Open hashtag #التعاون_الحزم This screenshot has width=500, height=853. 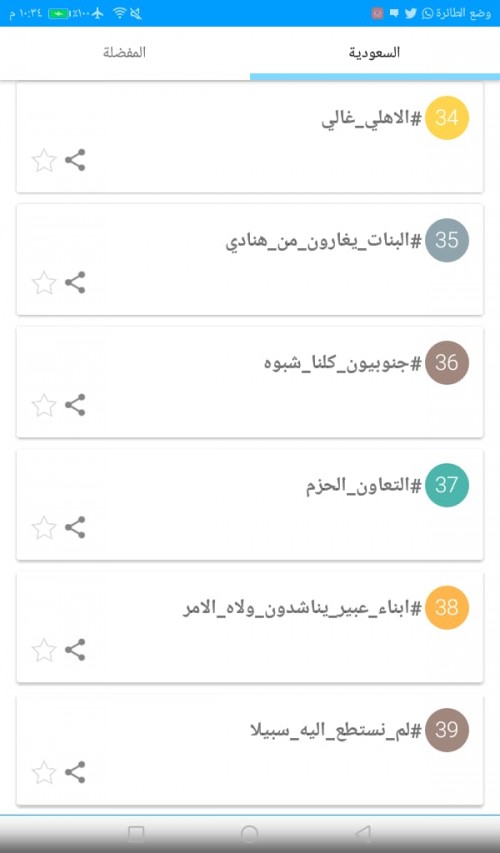364,485
